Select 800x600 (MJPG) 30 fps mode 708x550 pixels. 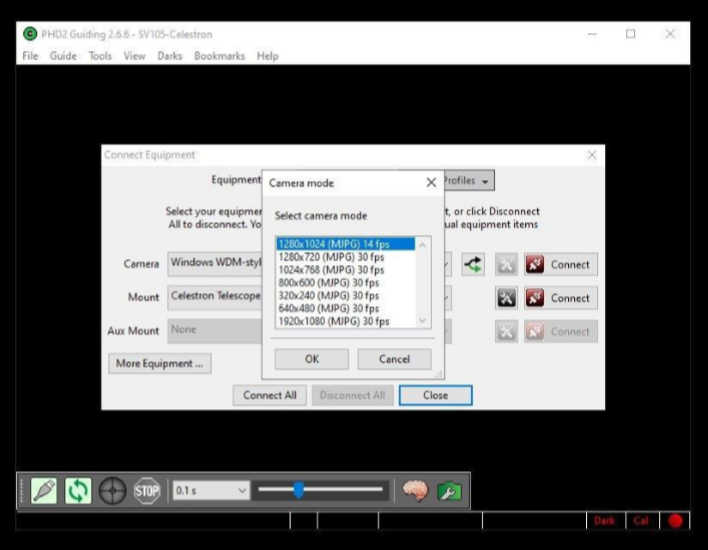click(x=345, y=283)
